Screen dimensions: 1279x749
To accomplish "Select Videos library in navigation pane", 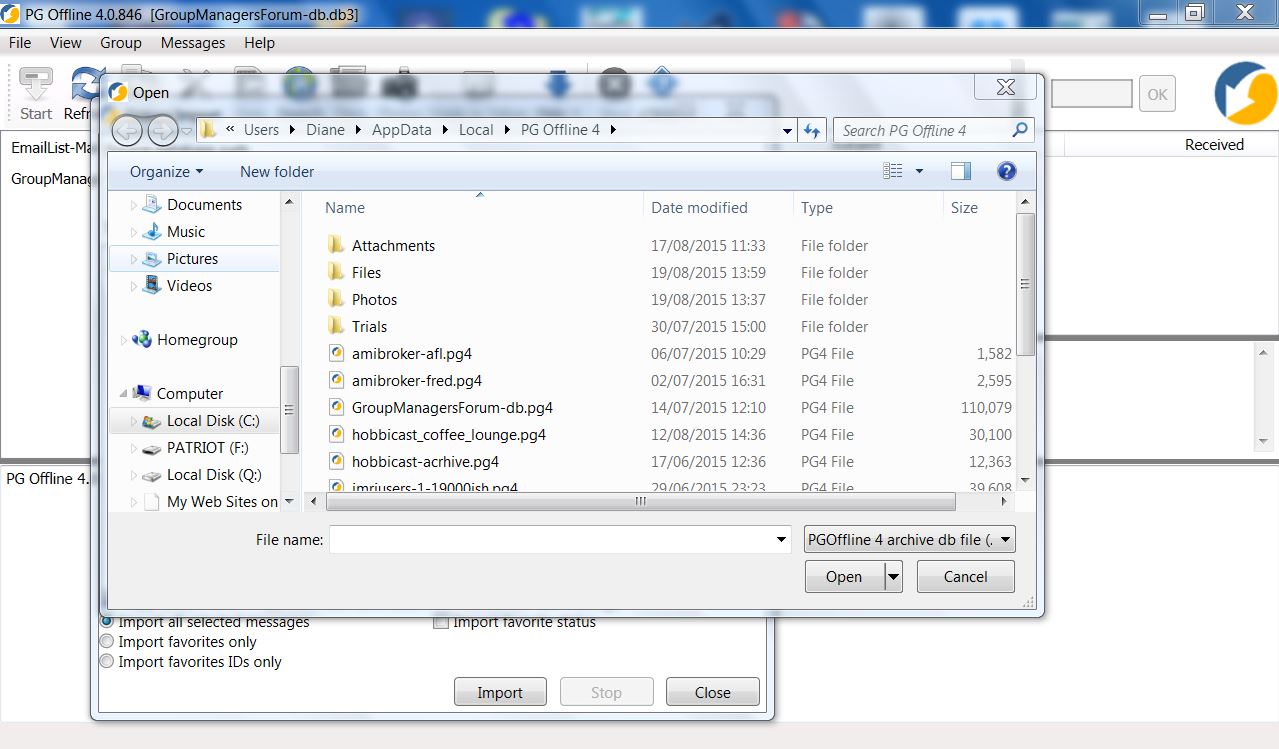I will pos(190,285).
